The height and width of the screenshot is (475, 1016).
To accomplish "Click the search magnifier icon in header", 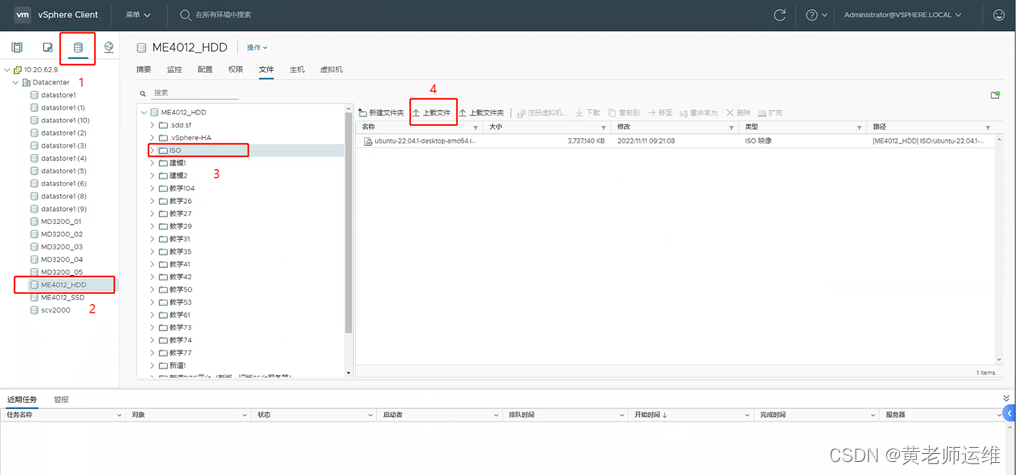I will pos(185,14).
